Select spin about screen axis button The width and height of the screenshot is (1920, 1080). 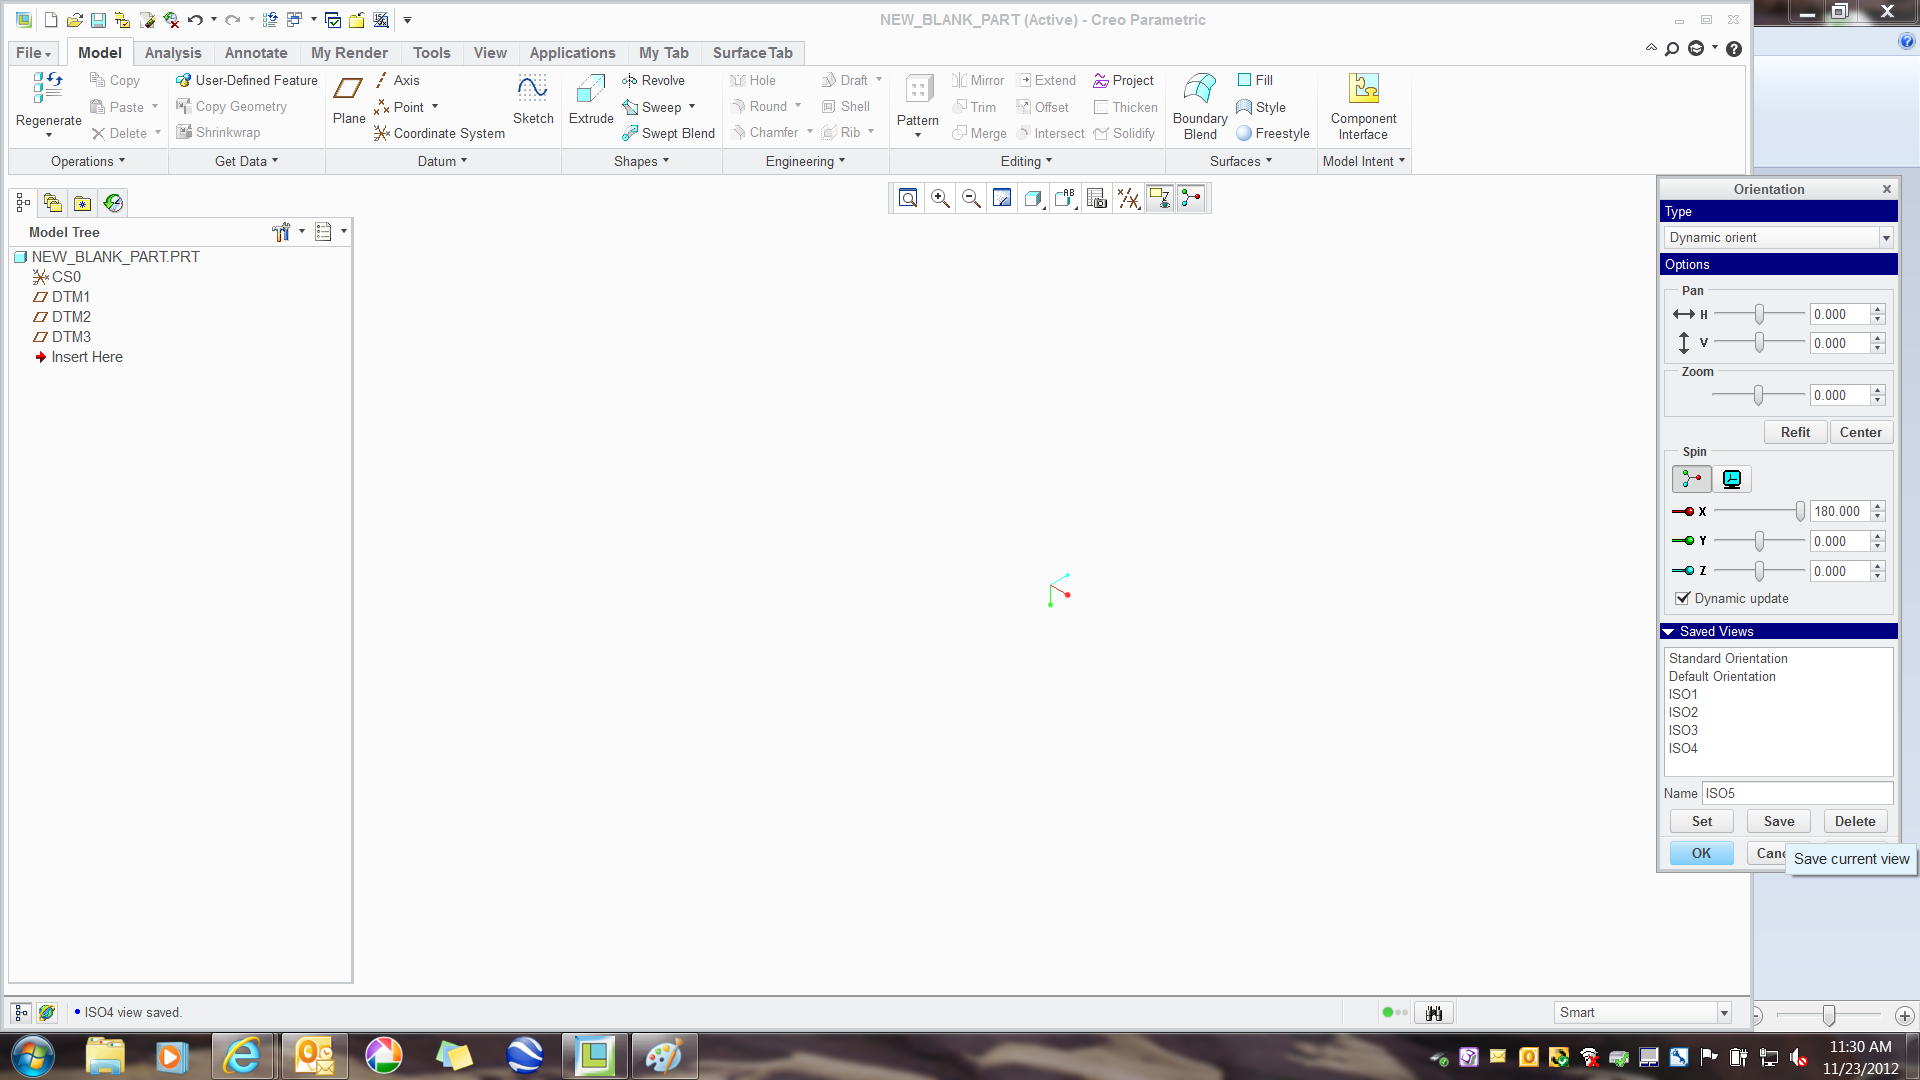pos(1732,479)
